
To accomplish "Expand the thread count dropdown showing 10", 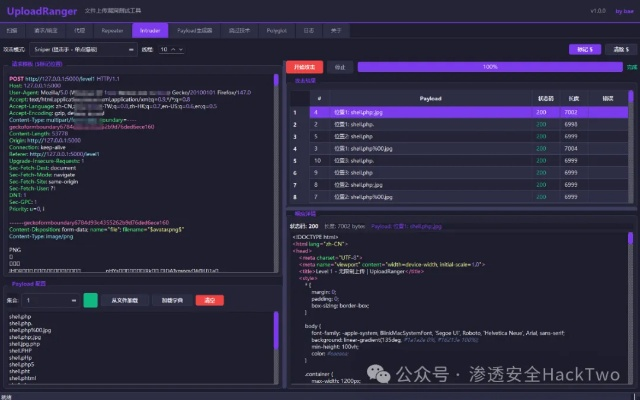I will click(x=170, y=48).
